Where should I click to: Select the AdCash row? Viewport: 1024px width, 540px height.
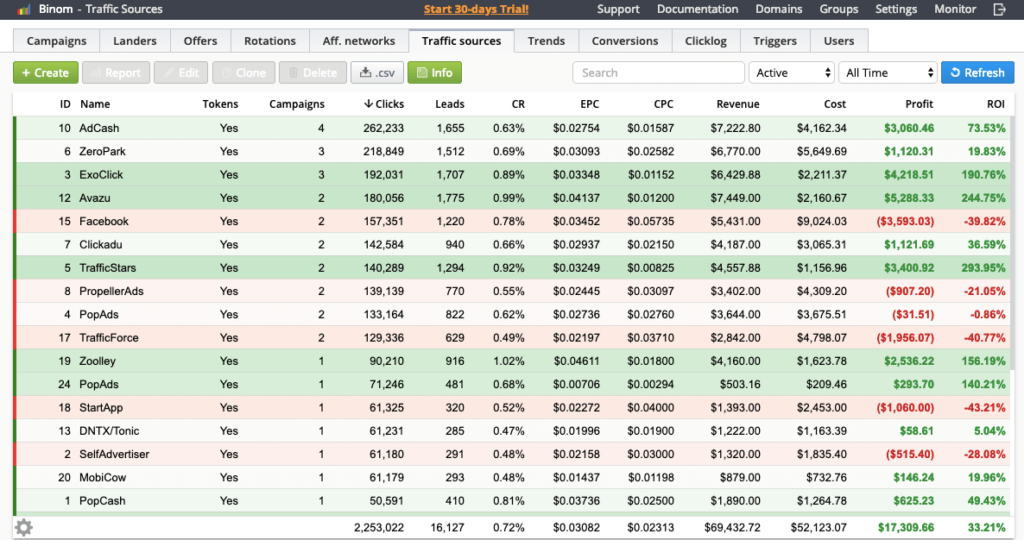tap(512, 128)
